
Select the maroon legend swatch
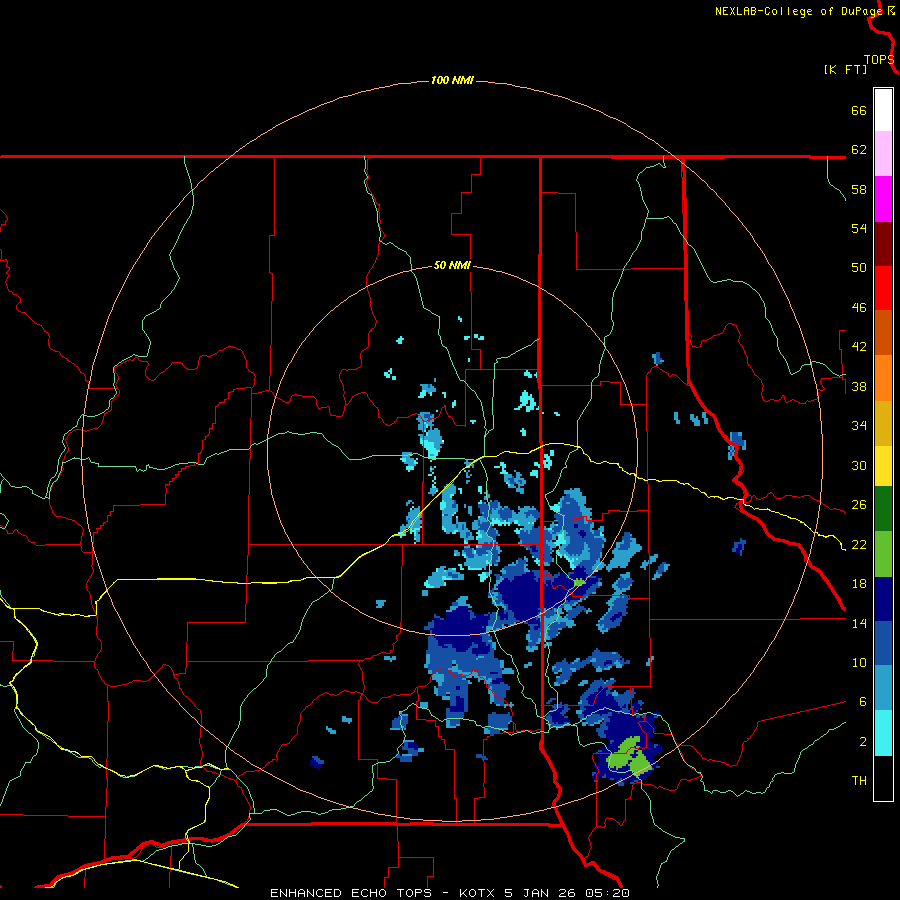[883, 244]
